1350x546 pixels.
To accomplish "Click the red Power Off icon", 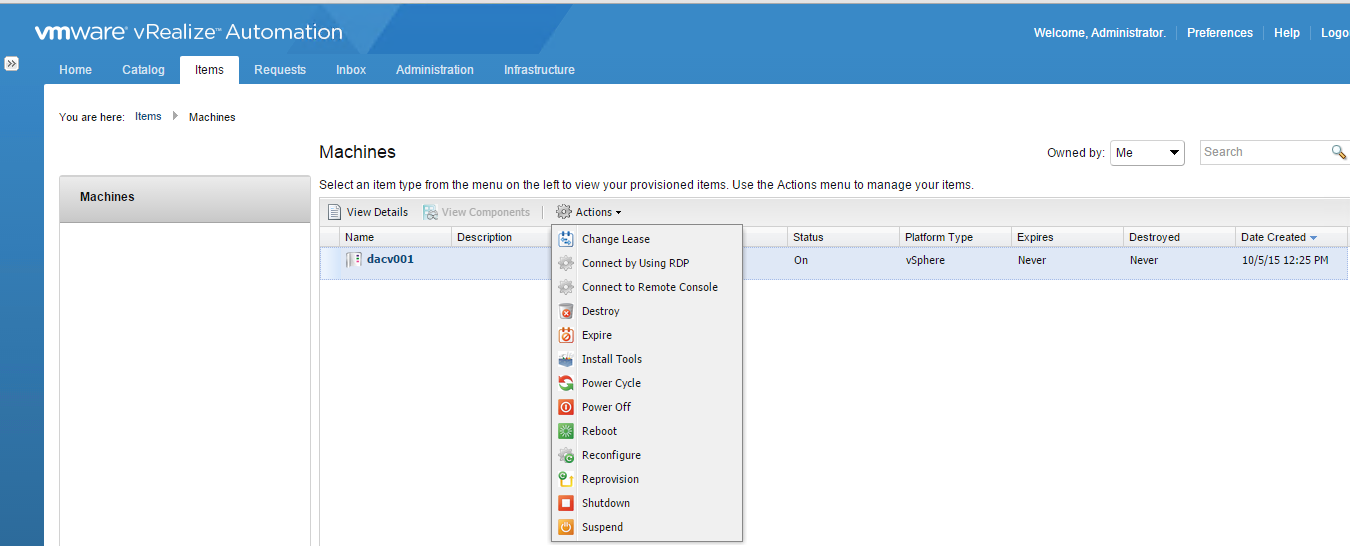I will coord(566,407).
